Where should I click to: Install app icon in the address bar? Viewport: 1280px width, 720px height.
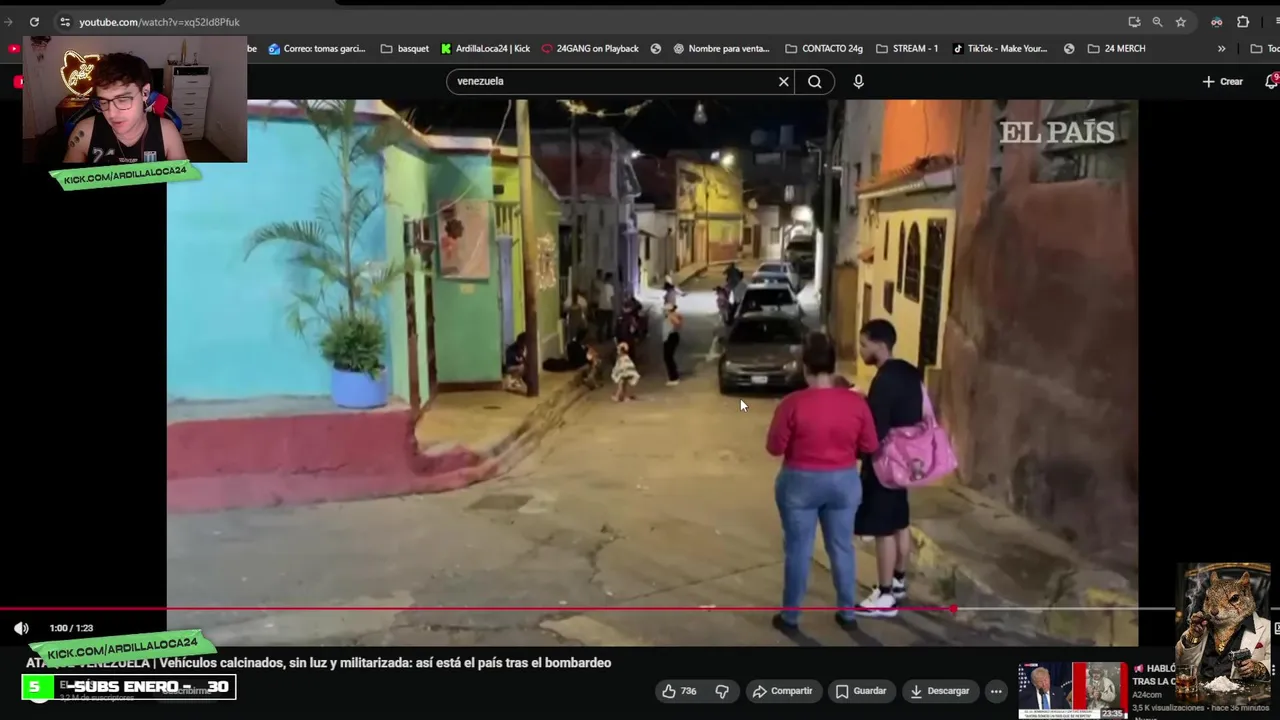pyautogui.click(x=1134, y=22)
